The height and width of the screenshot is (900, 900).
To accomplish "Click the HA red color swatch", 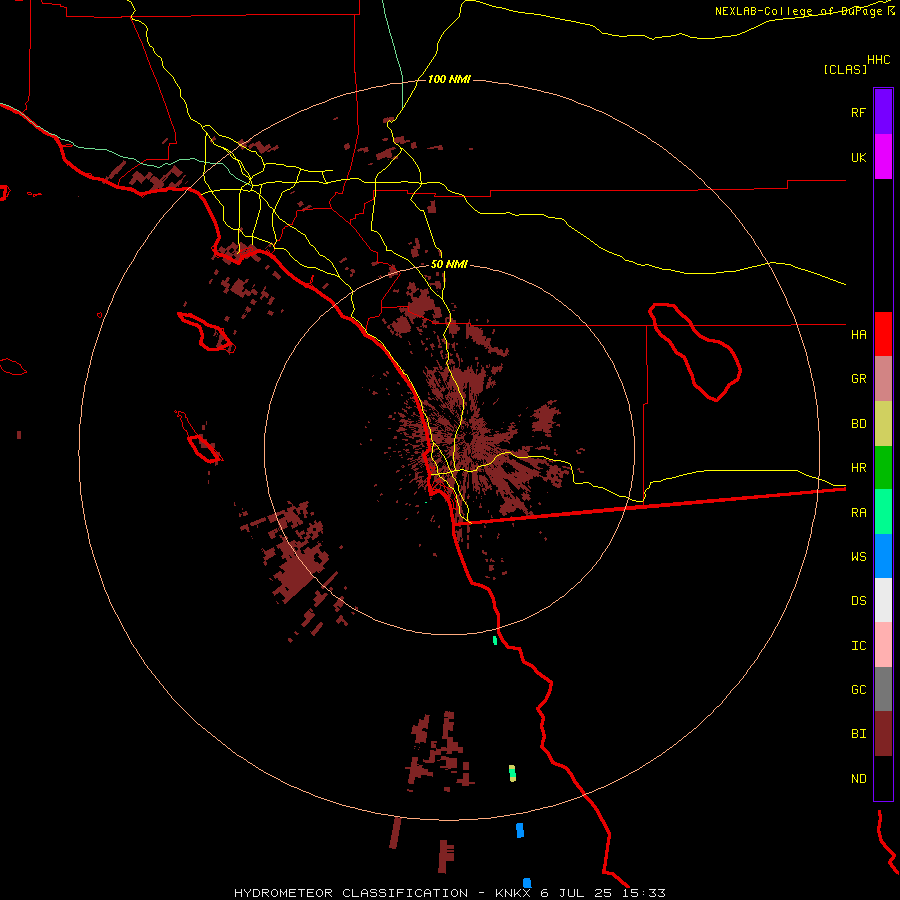I will 883,334.
